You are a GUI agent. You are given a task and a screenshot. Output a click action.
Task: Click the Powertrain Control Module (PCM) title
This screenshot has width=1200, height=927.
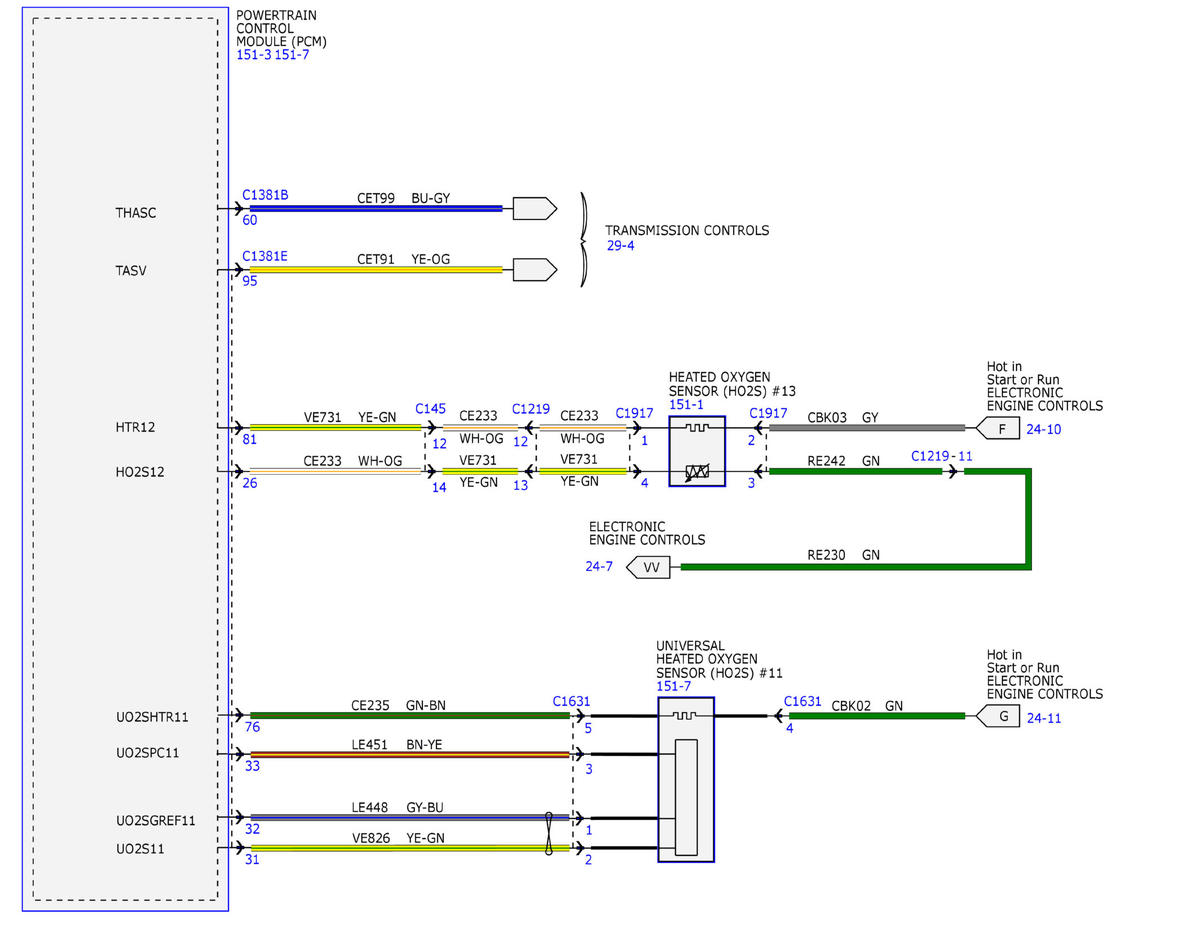pos(282,29)
